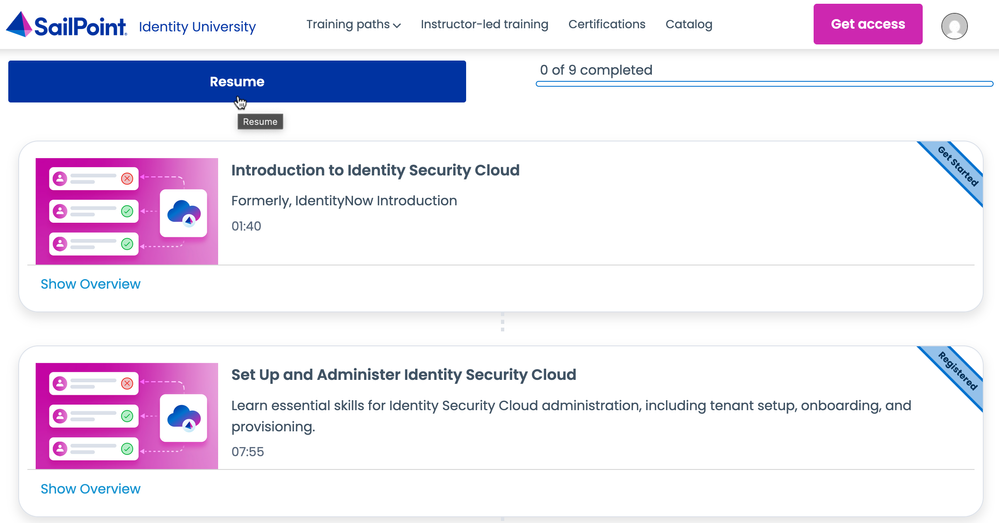Screen dimensions: 999x523
Task: Expand the Training paths dropdown
Action: (353, 25)
